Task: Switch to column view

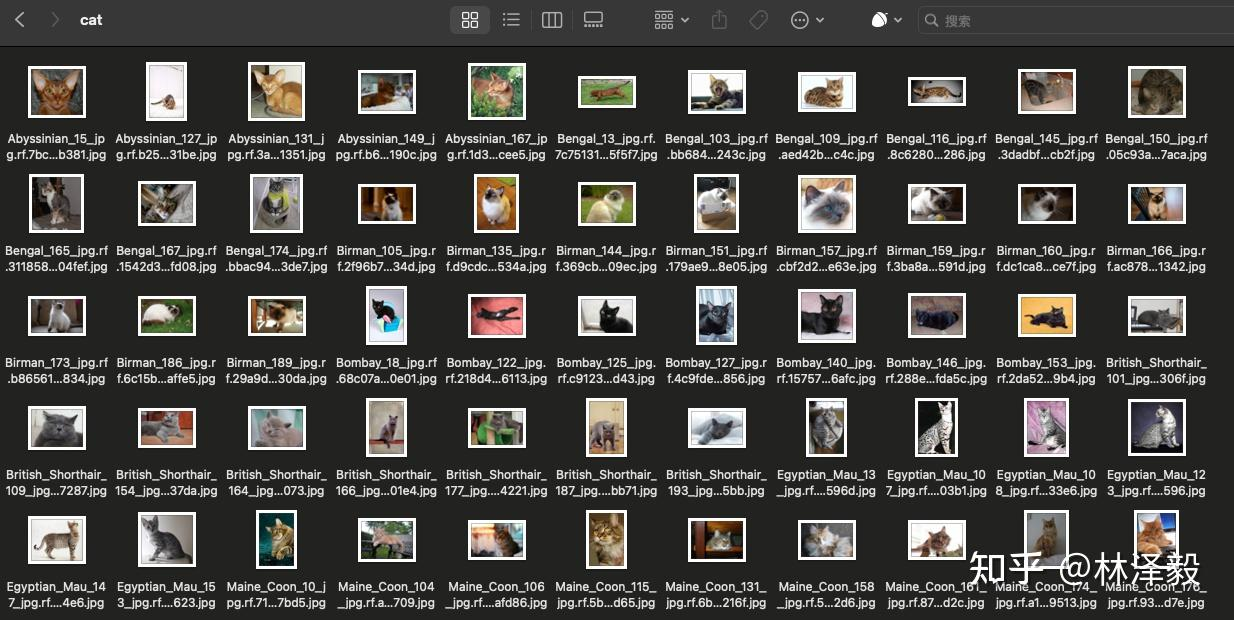Action: click(552, 20)
